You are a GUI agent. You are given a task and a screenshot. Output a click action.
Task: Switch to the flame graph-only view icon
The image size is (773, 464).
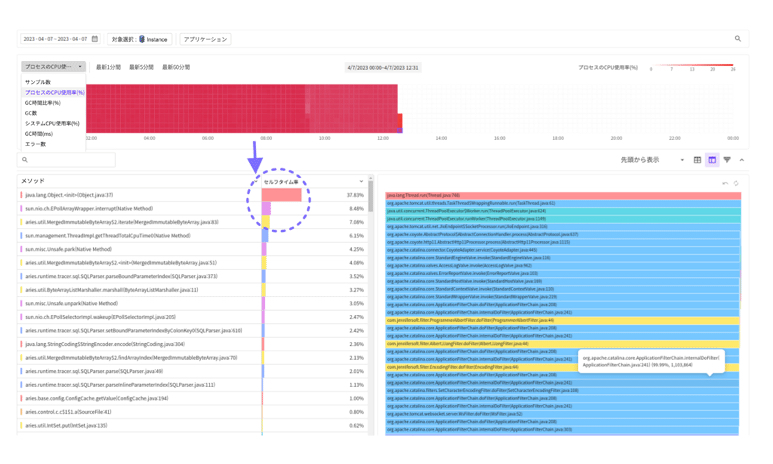tap(727, 160)
